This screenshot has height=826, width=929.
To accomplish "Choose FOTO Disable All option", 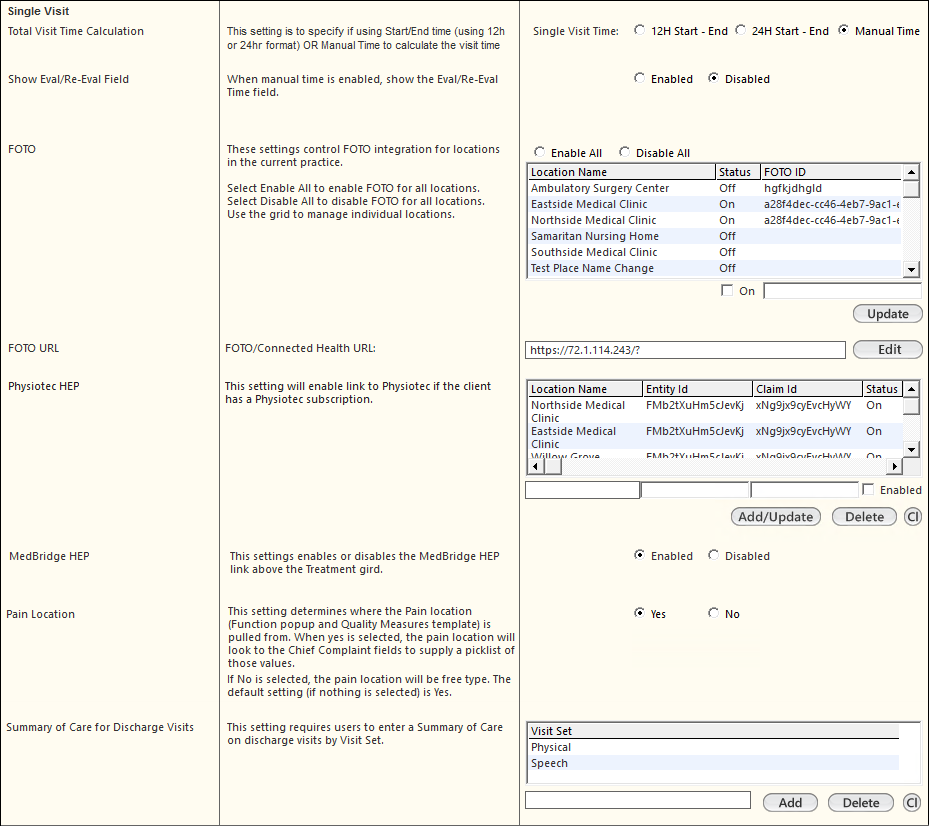I will tap(624, 152).
